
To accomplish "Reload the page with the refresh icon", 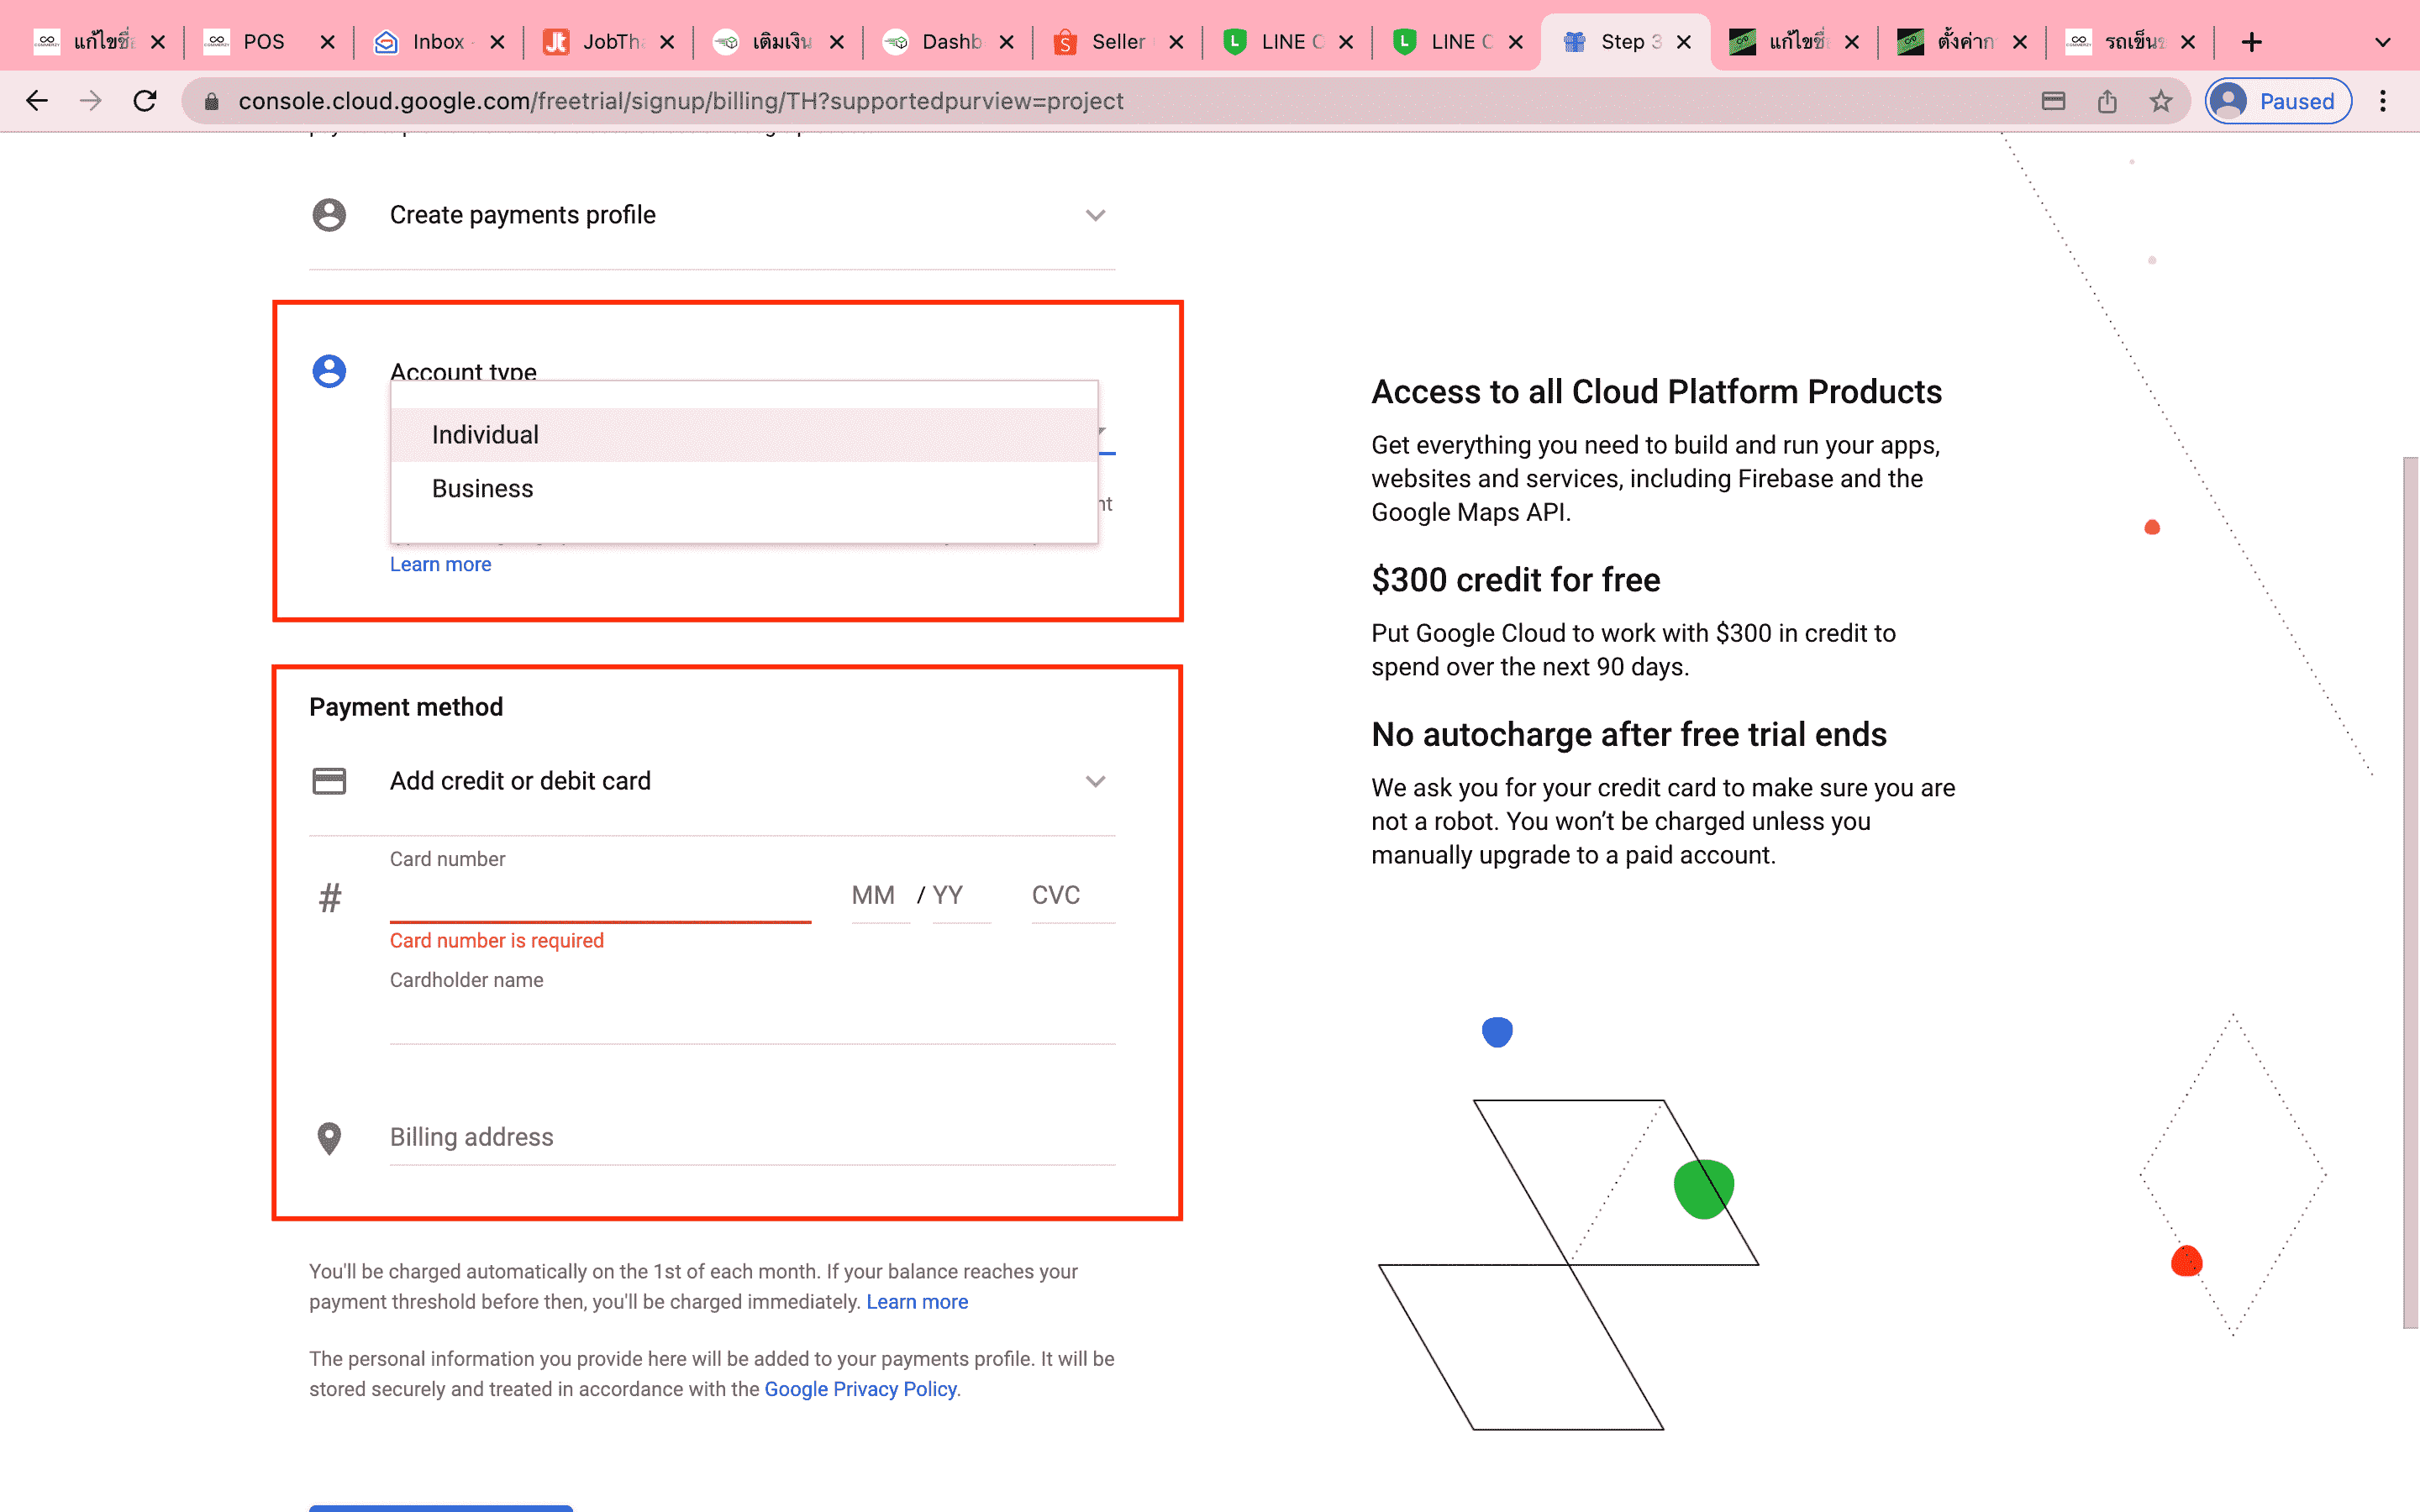I will click(145, 101).
